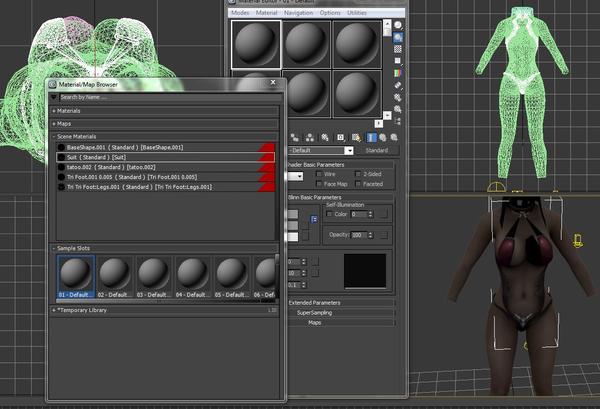Select Tri Foot.001 0.005 scene material
Viewport: 600px width, 409px height.
165,177
